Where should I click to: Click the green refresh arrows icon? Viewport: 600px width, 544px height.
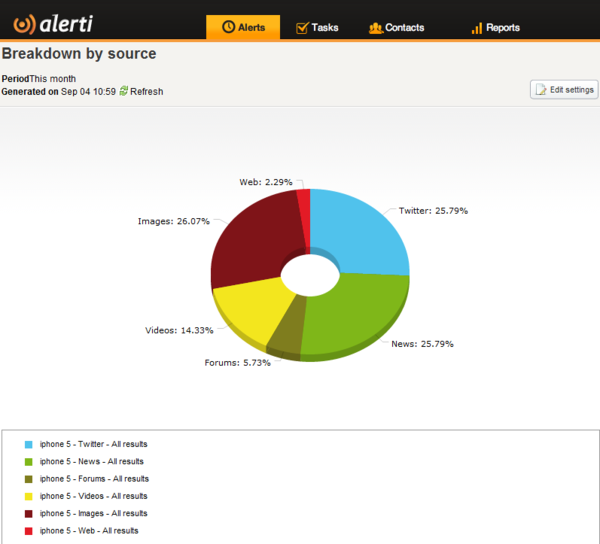click(124, 91)
